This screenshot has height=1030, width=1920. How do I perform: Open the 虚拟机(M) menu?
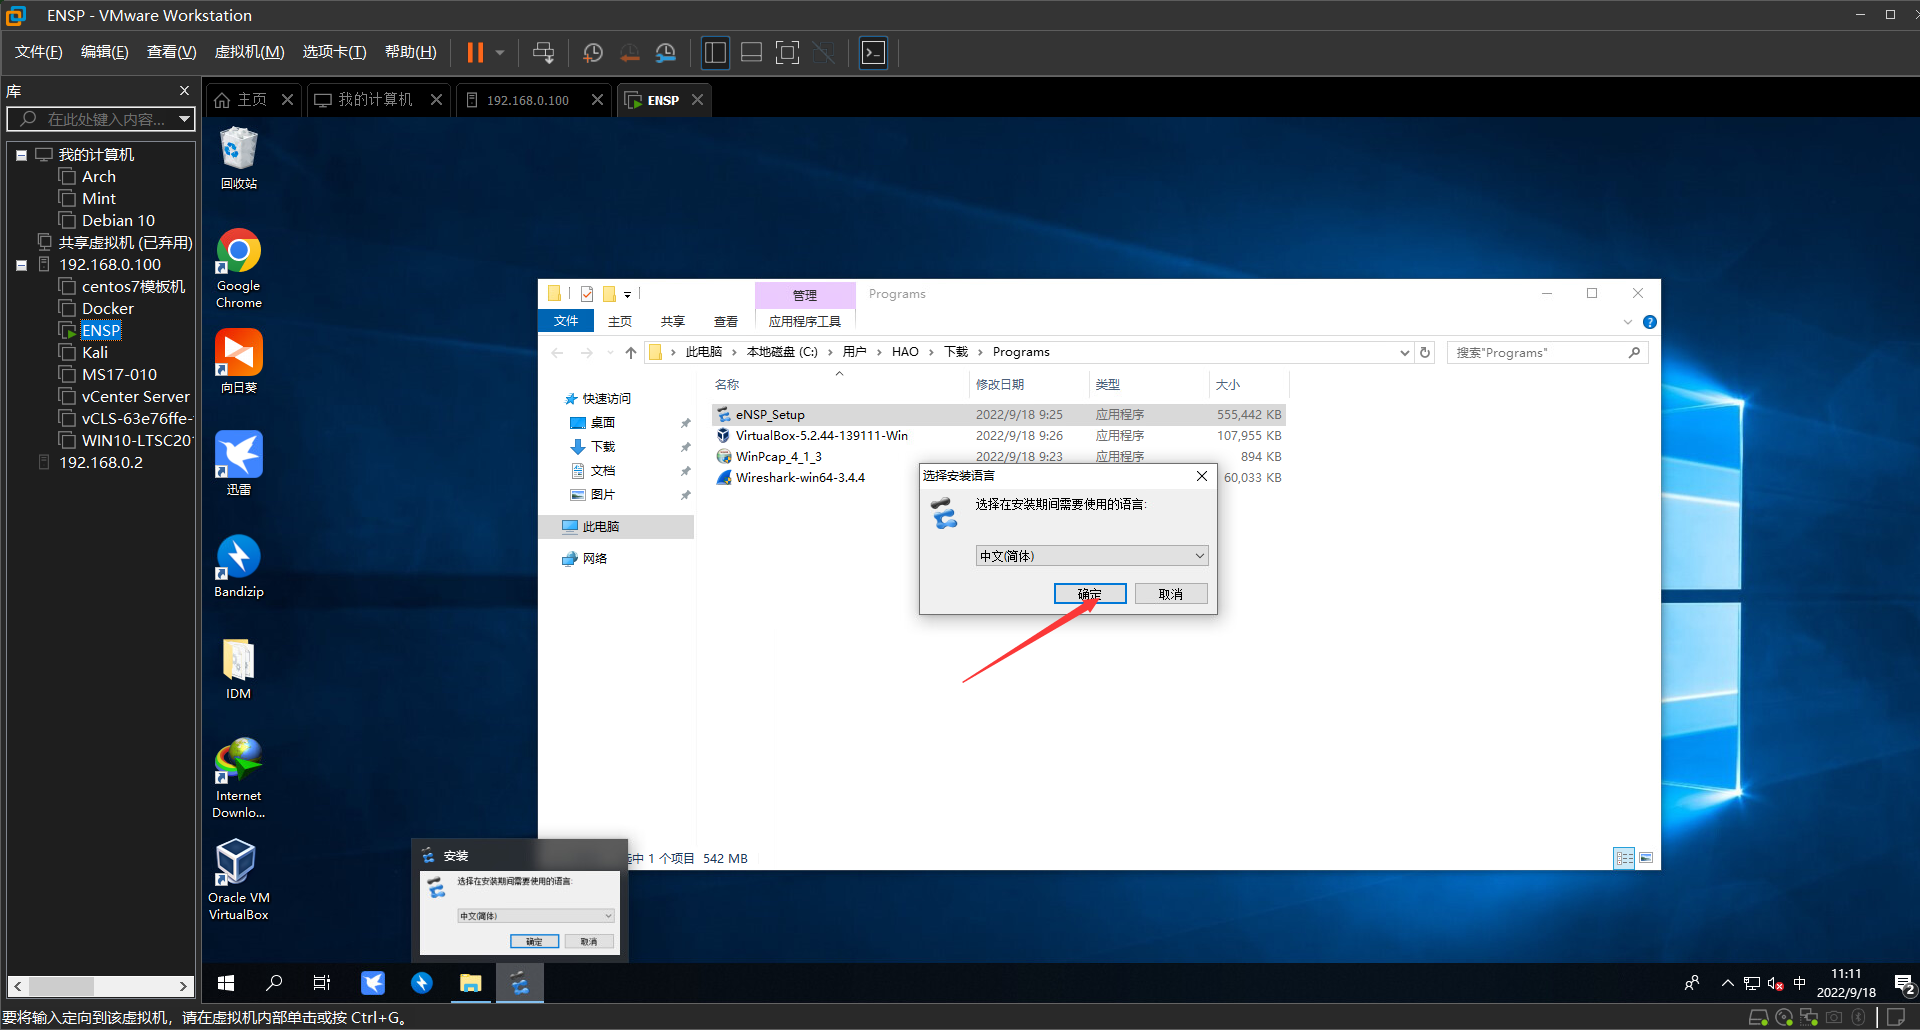[x=249, y=52]
